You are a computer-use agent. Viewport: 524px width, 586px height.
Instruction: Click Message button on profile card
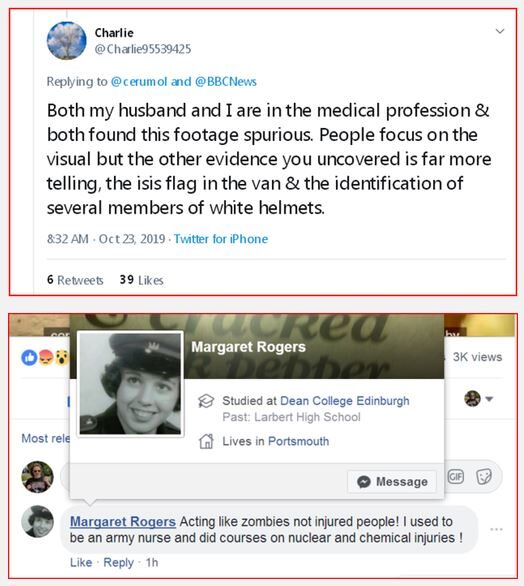tap(392, 481)
